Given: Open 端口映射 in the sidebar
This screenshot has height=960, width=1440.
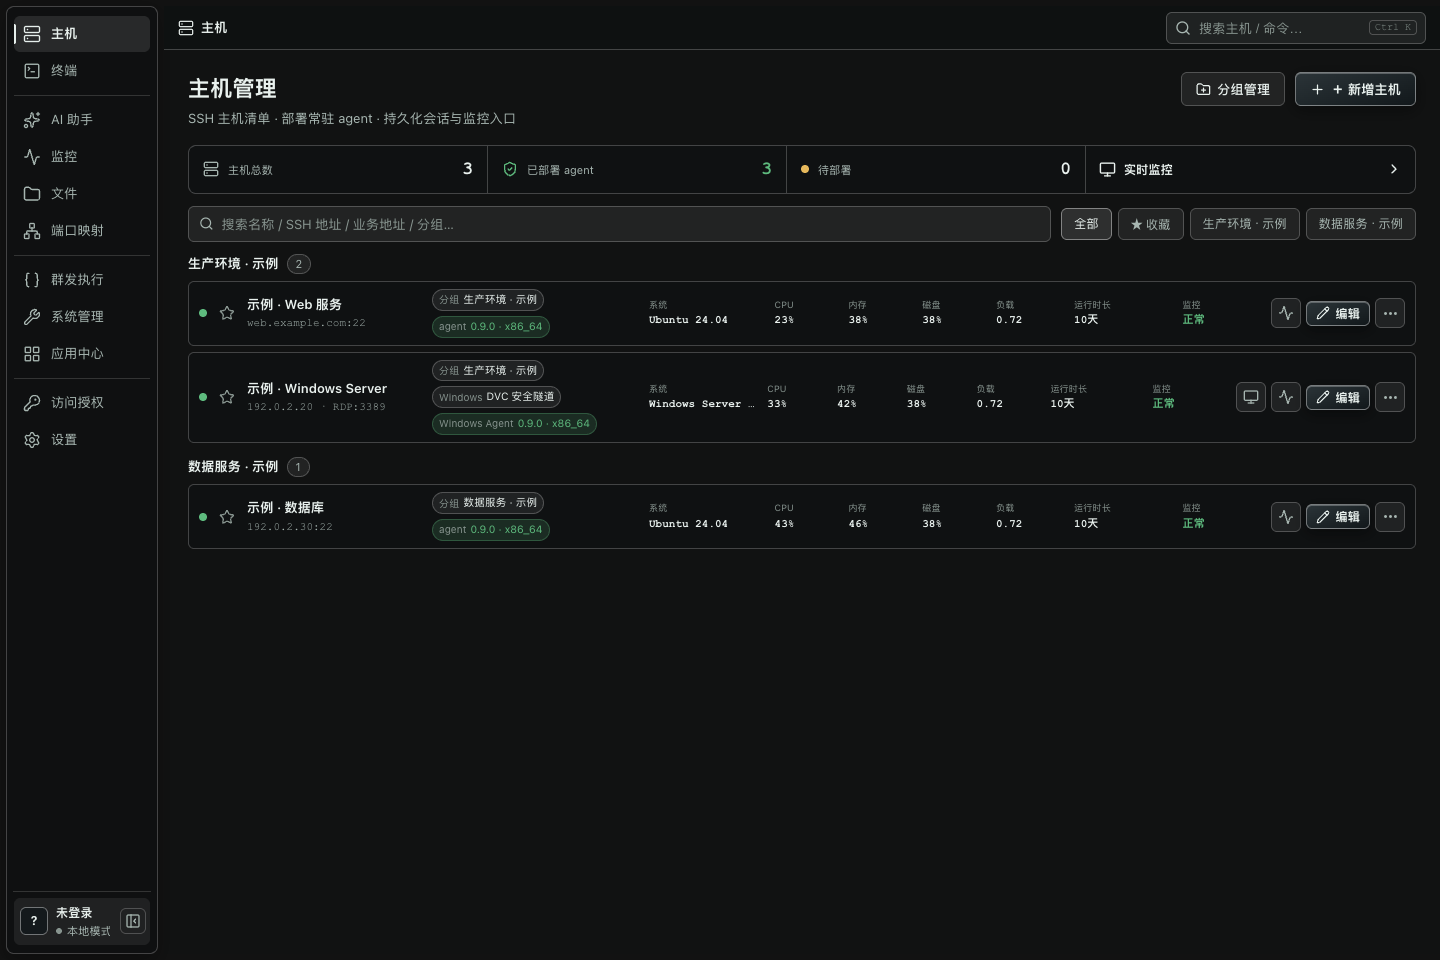Looking at the screenshot, I should pyautogui.click(x=82, y=230).
